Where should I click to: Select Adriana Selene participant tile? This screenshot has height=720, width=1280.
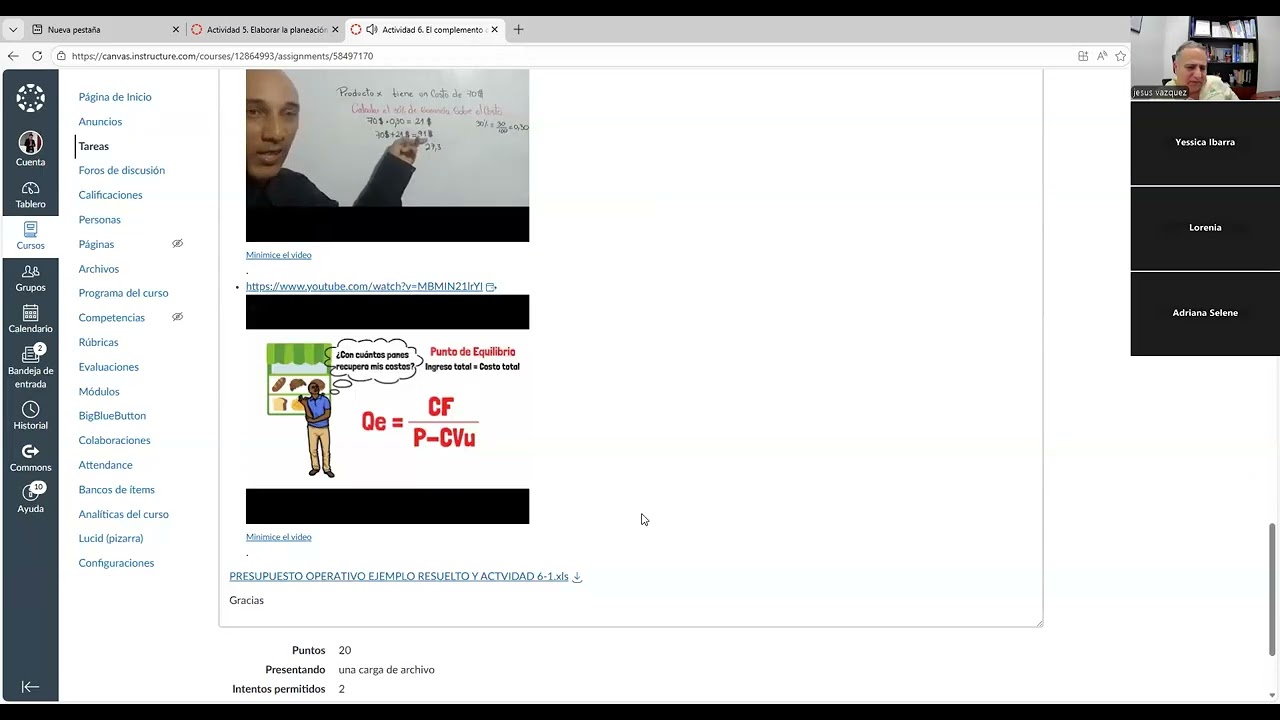tap(1205, 313)
